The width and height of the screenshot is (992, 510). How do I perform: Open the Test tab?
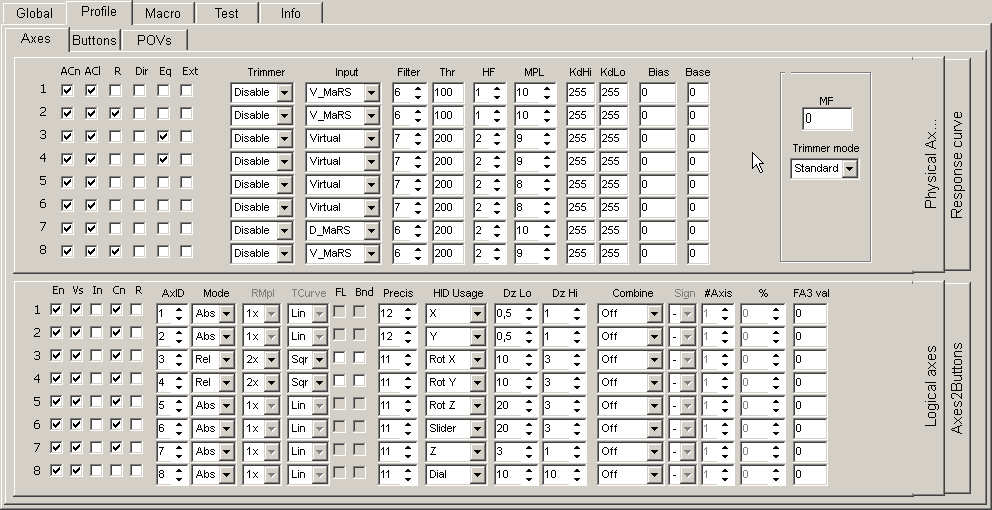226,13
